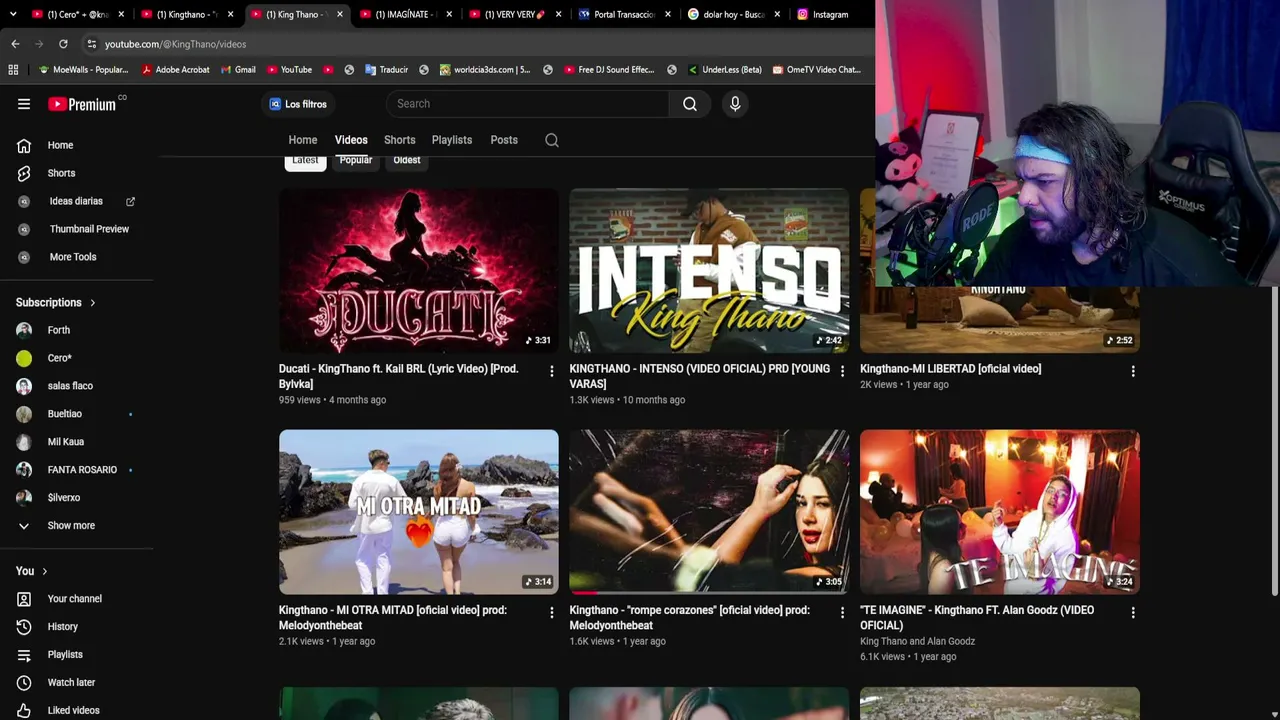The height and width of the screenshot is (720, 1280).
Task: Sort videos by Popular
Action: 355,160
